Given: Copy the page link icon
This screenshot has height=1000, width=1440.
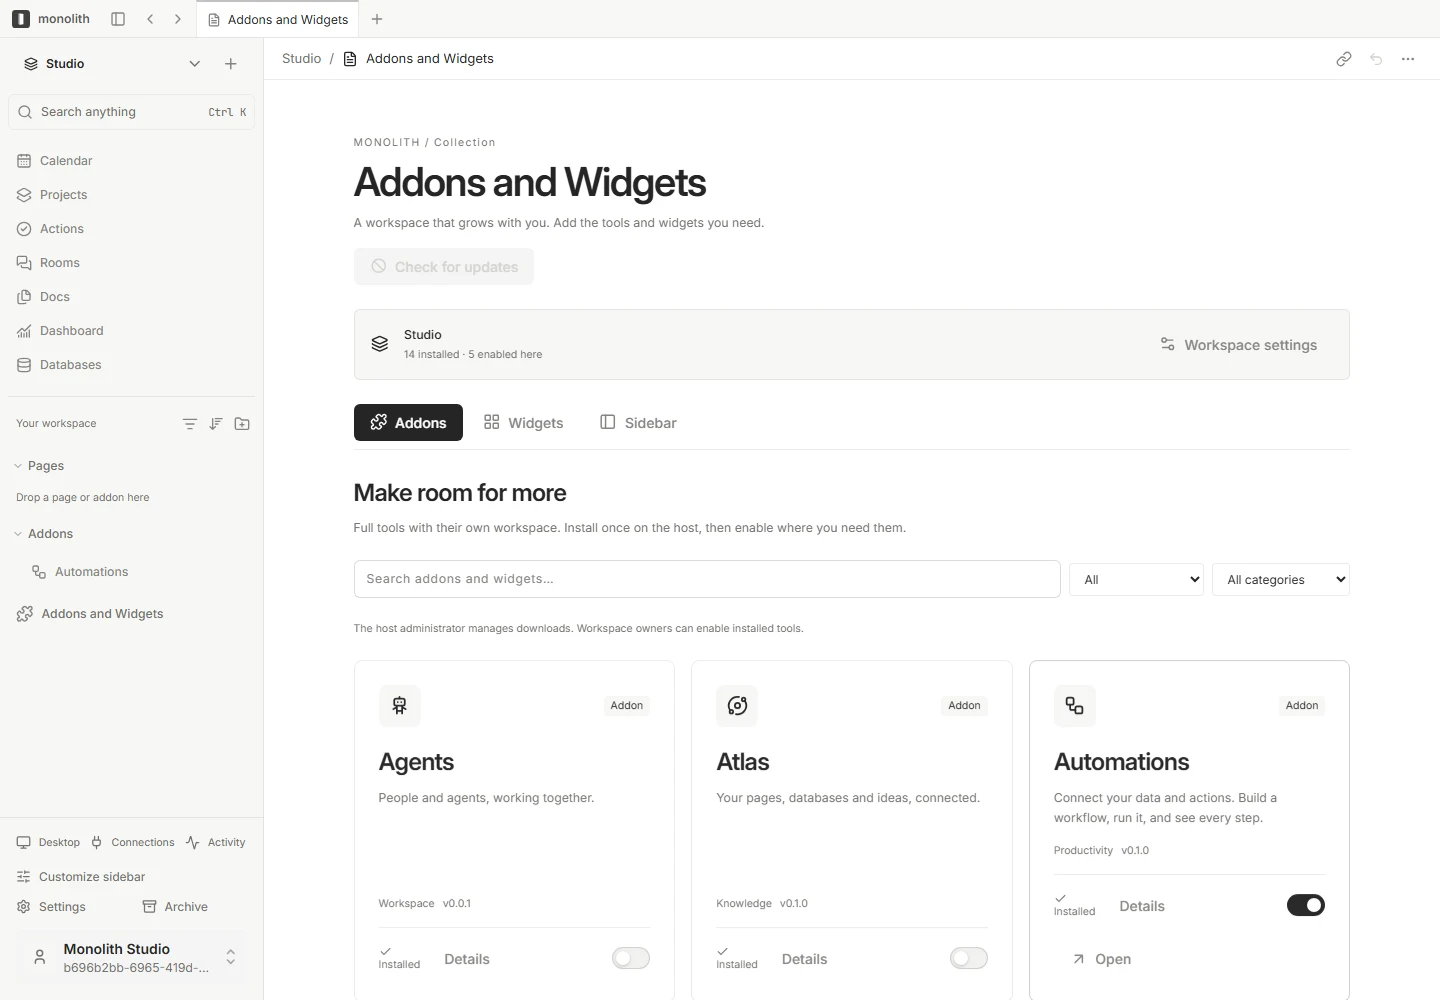Looking at the screenshot, I should click(1344, 59).
